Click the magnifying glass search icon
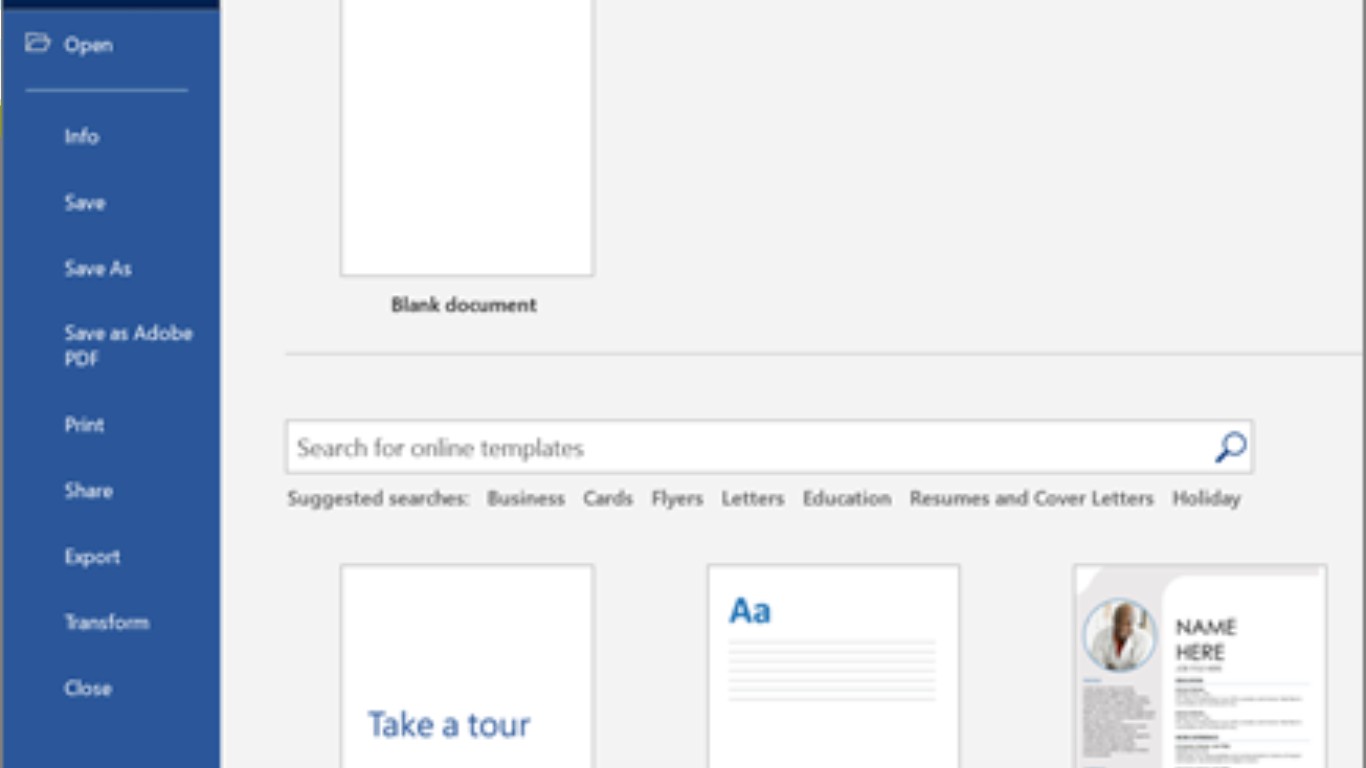Viewport: 1366px width, 768px height. [1230, 447]
